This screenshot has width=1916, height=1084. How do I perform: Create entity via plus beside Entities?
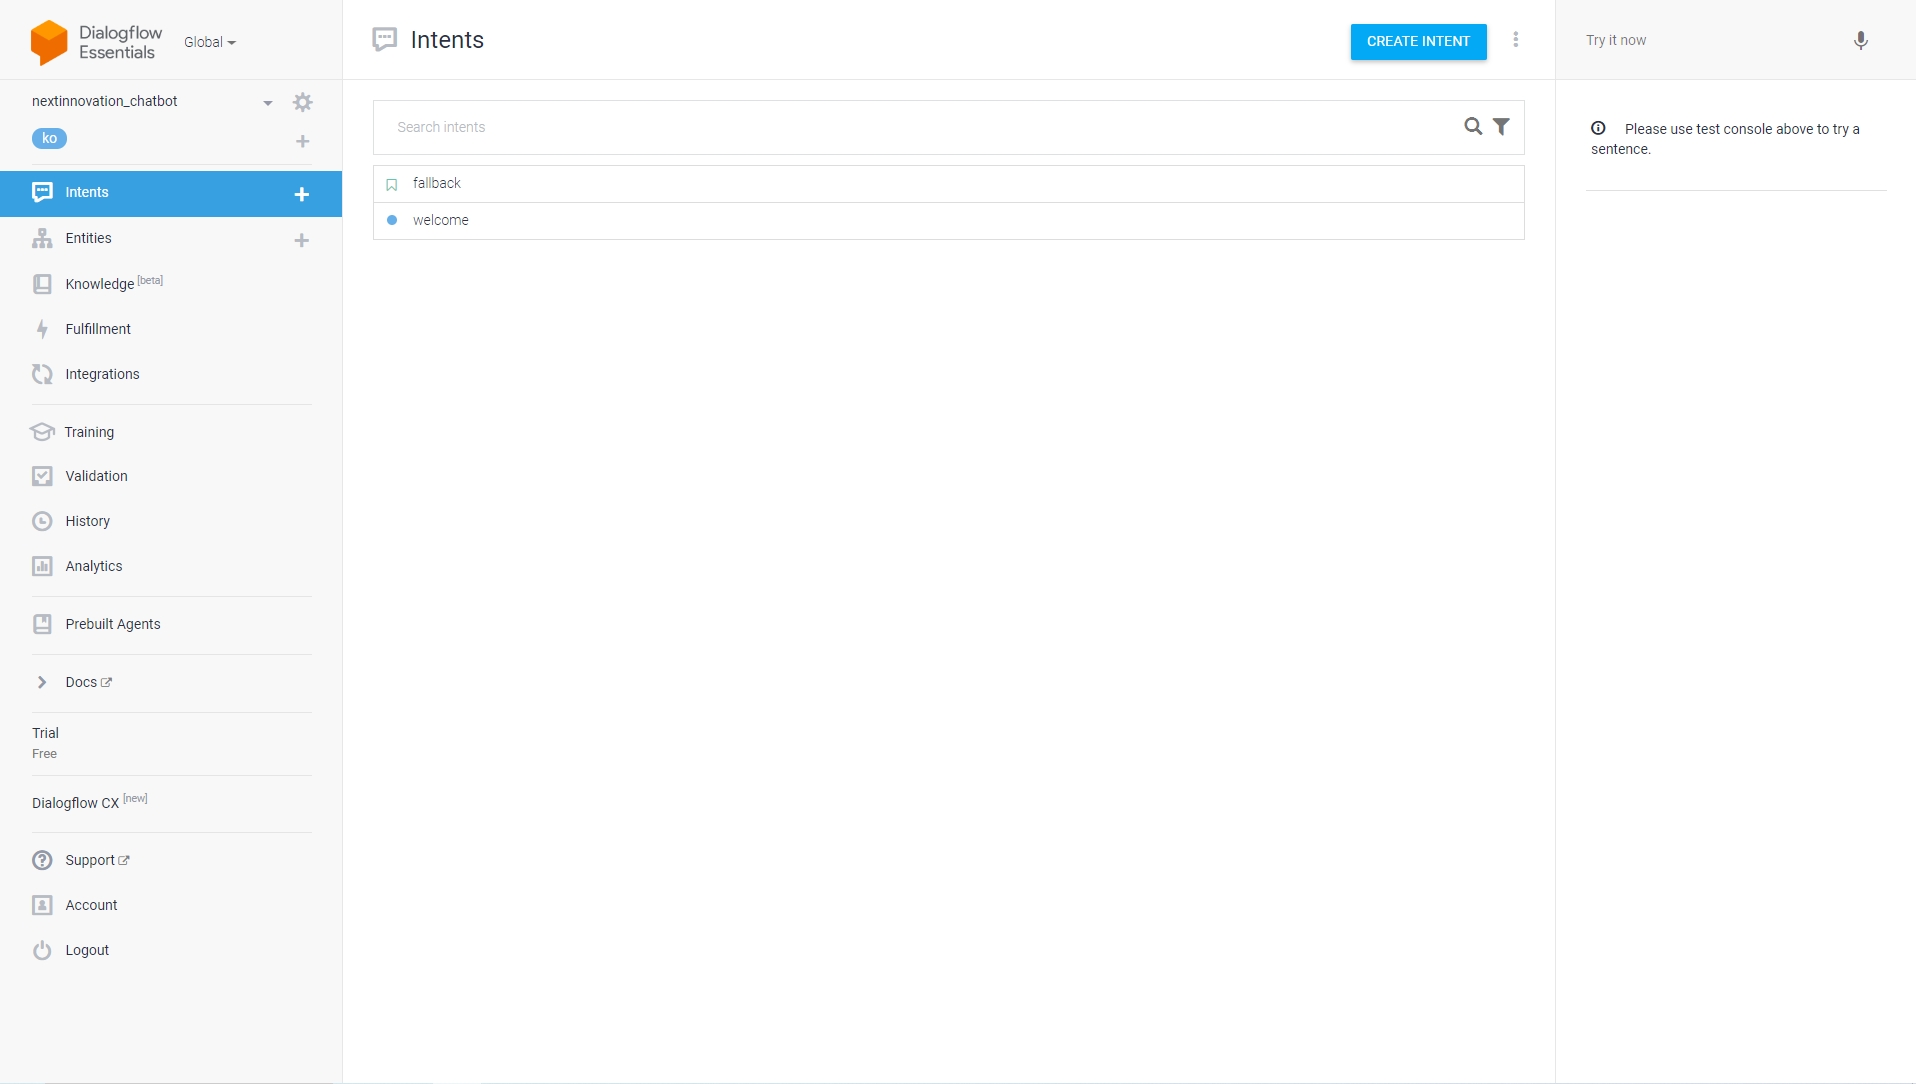[301, 240]
